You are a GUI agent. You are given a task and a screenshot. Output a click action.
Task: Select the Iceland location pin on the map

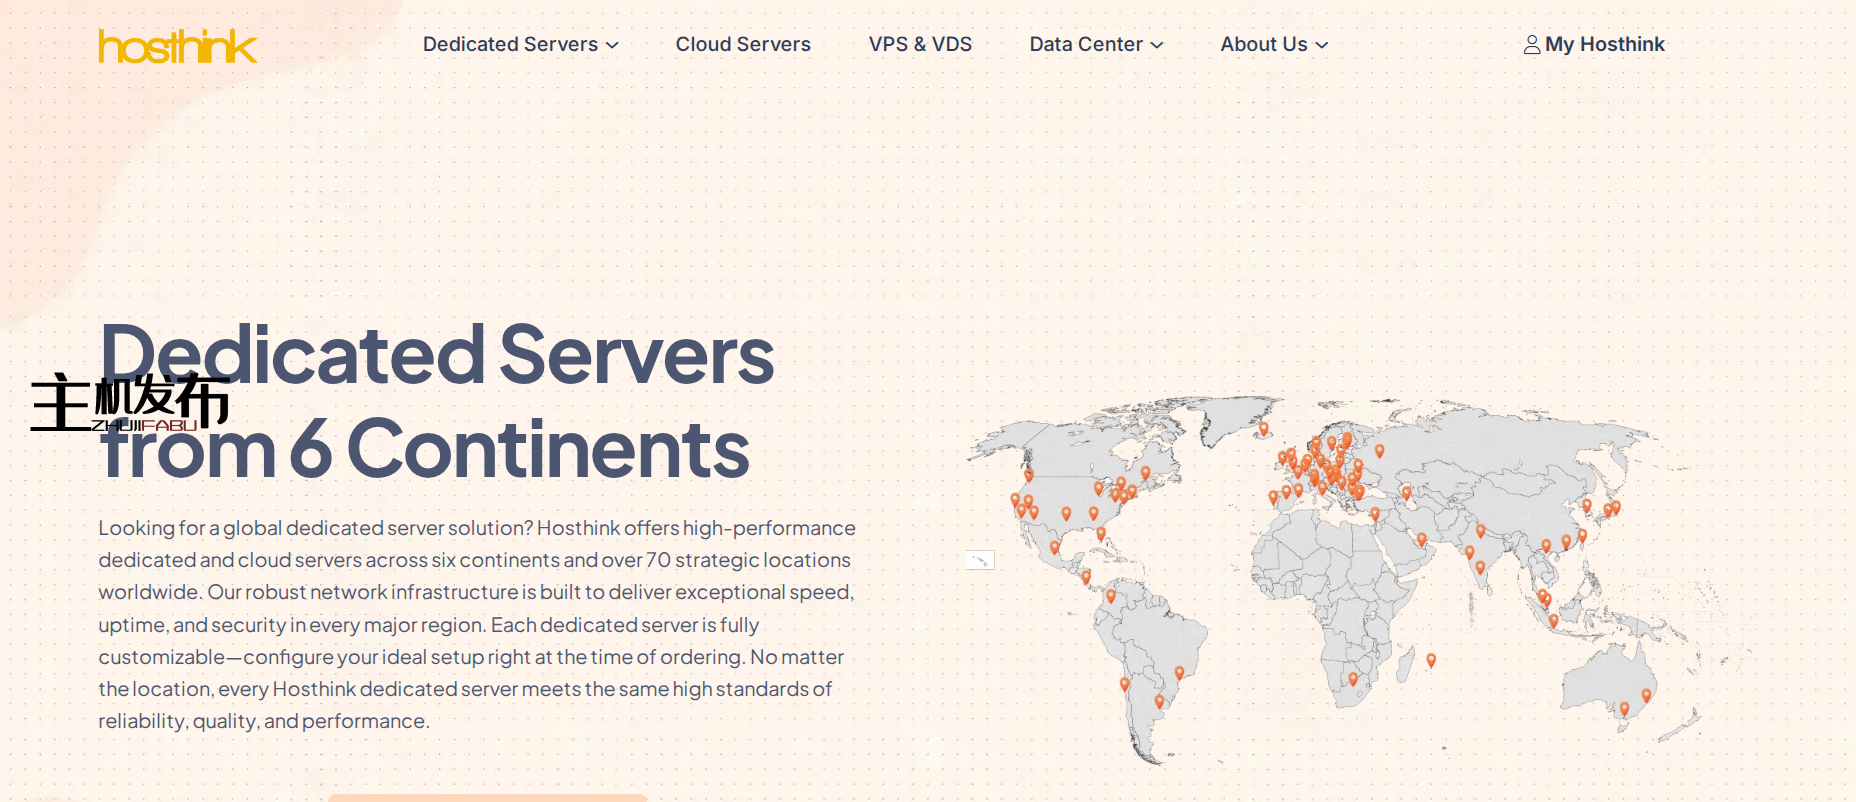[x=1263, y=428]
